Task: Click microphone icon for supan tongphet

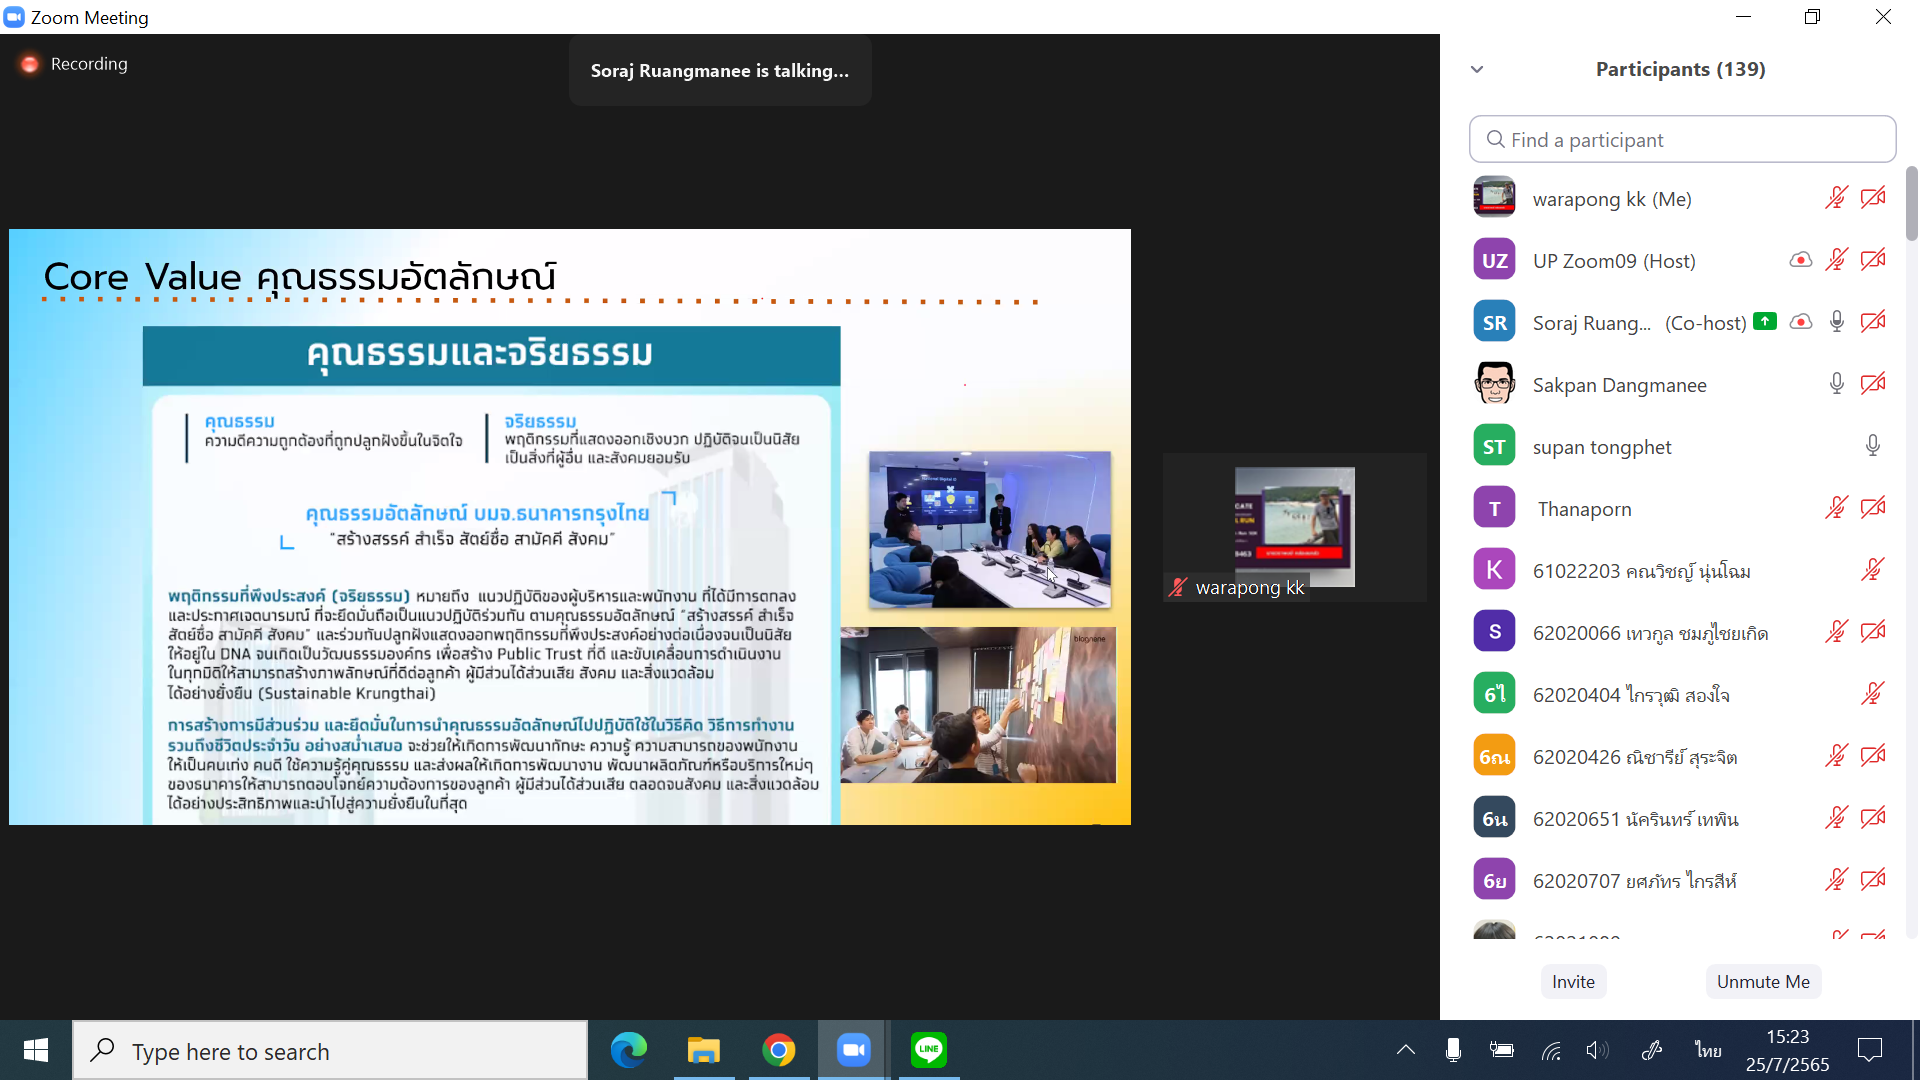Action: pyautogui.click(x=1873, y=446)
